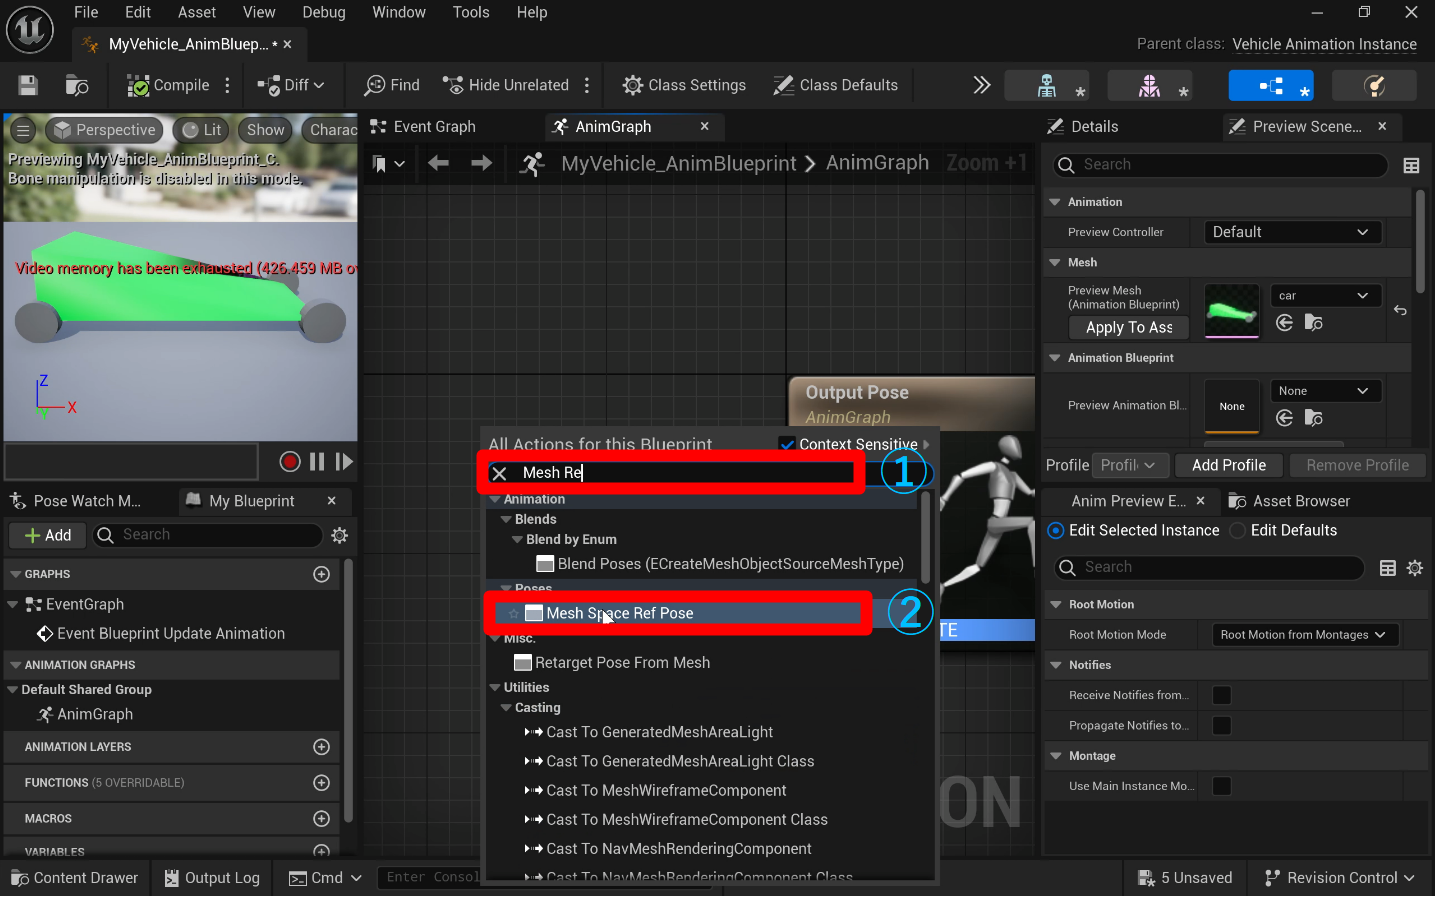The image size is (1436, 897).
Task: Toggle the Context Sensitive checkbox
Action: [786, 444]
